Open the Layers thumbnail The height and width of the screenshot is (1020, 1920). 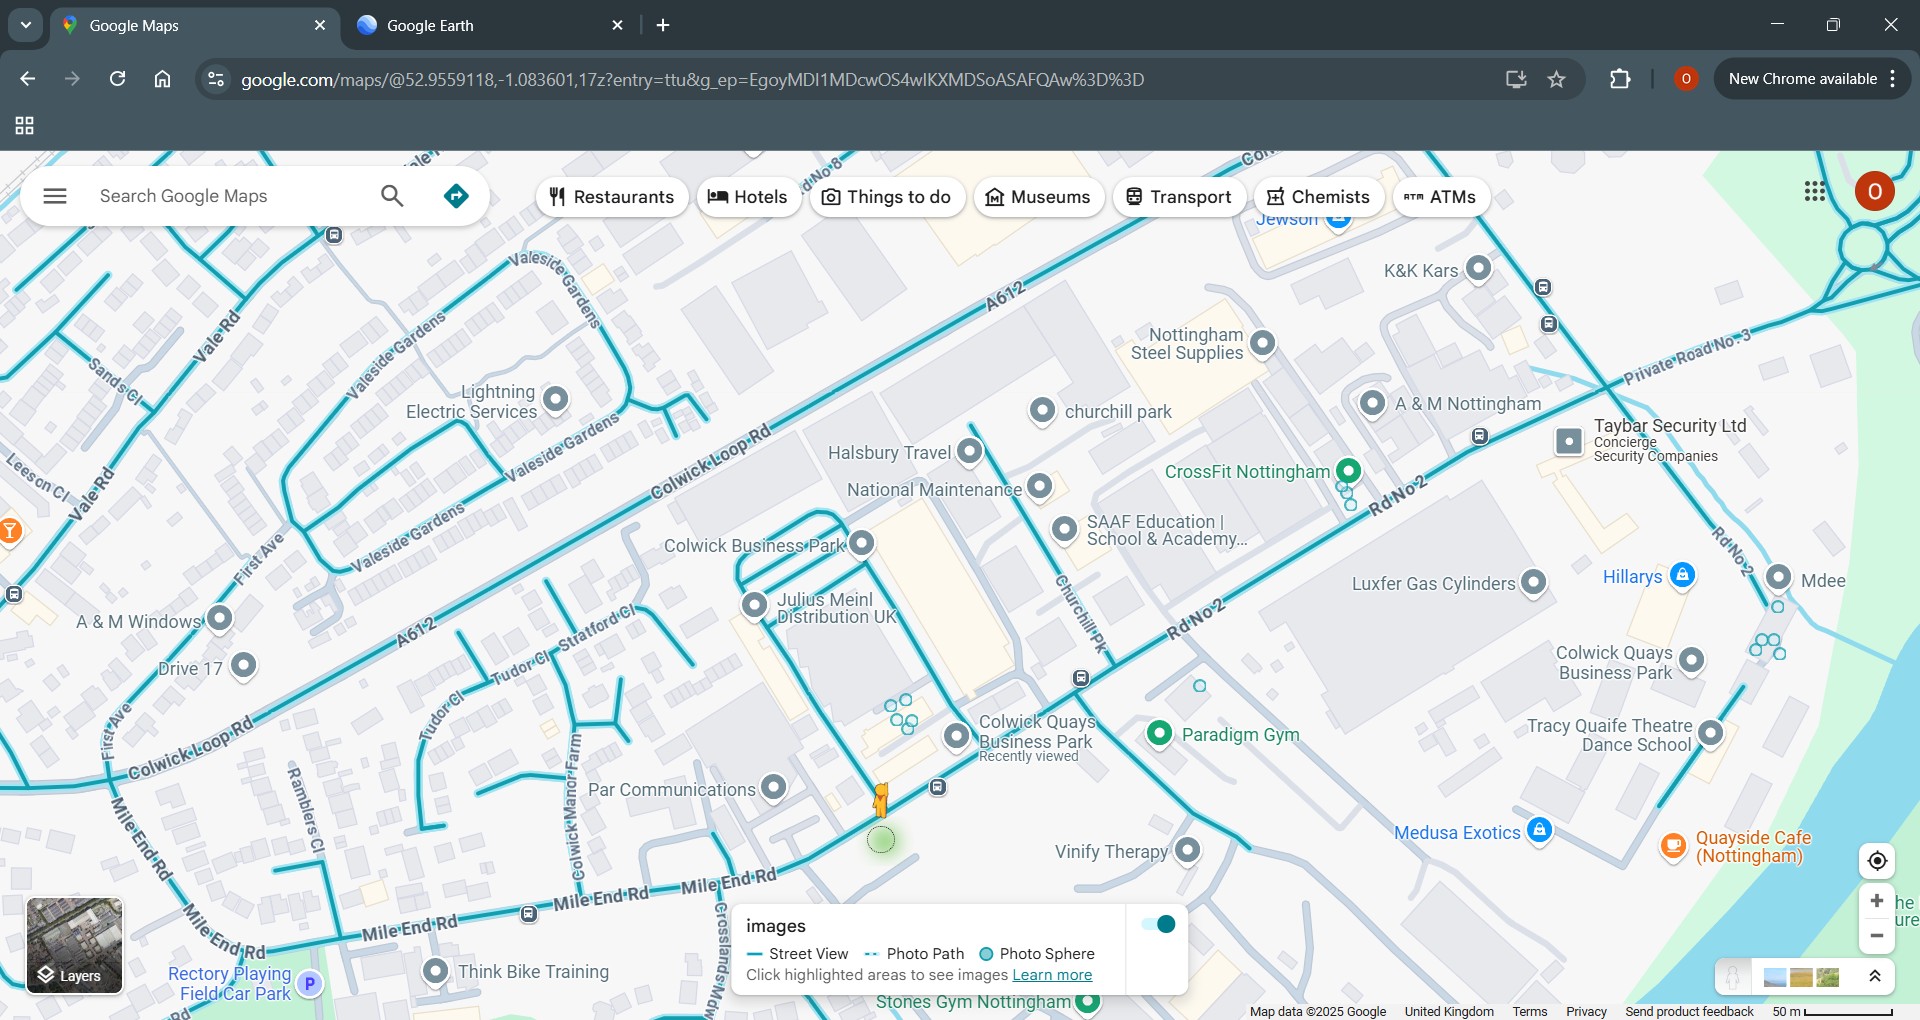coord(75,945)
